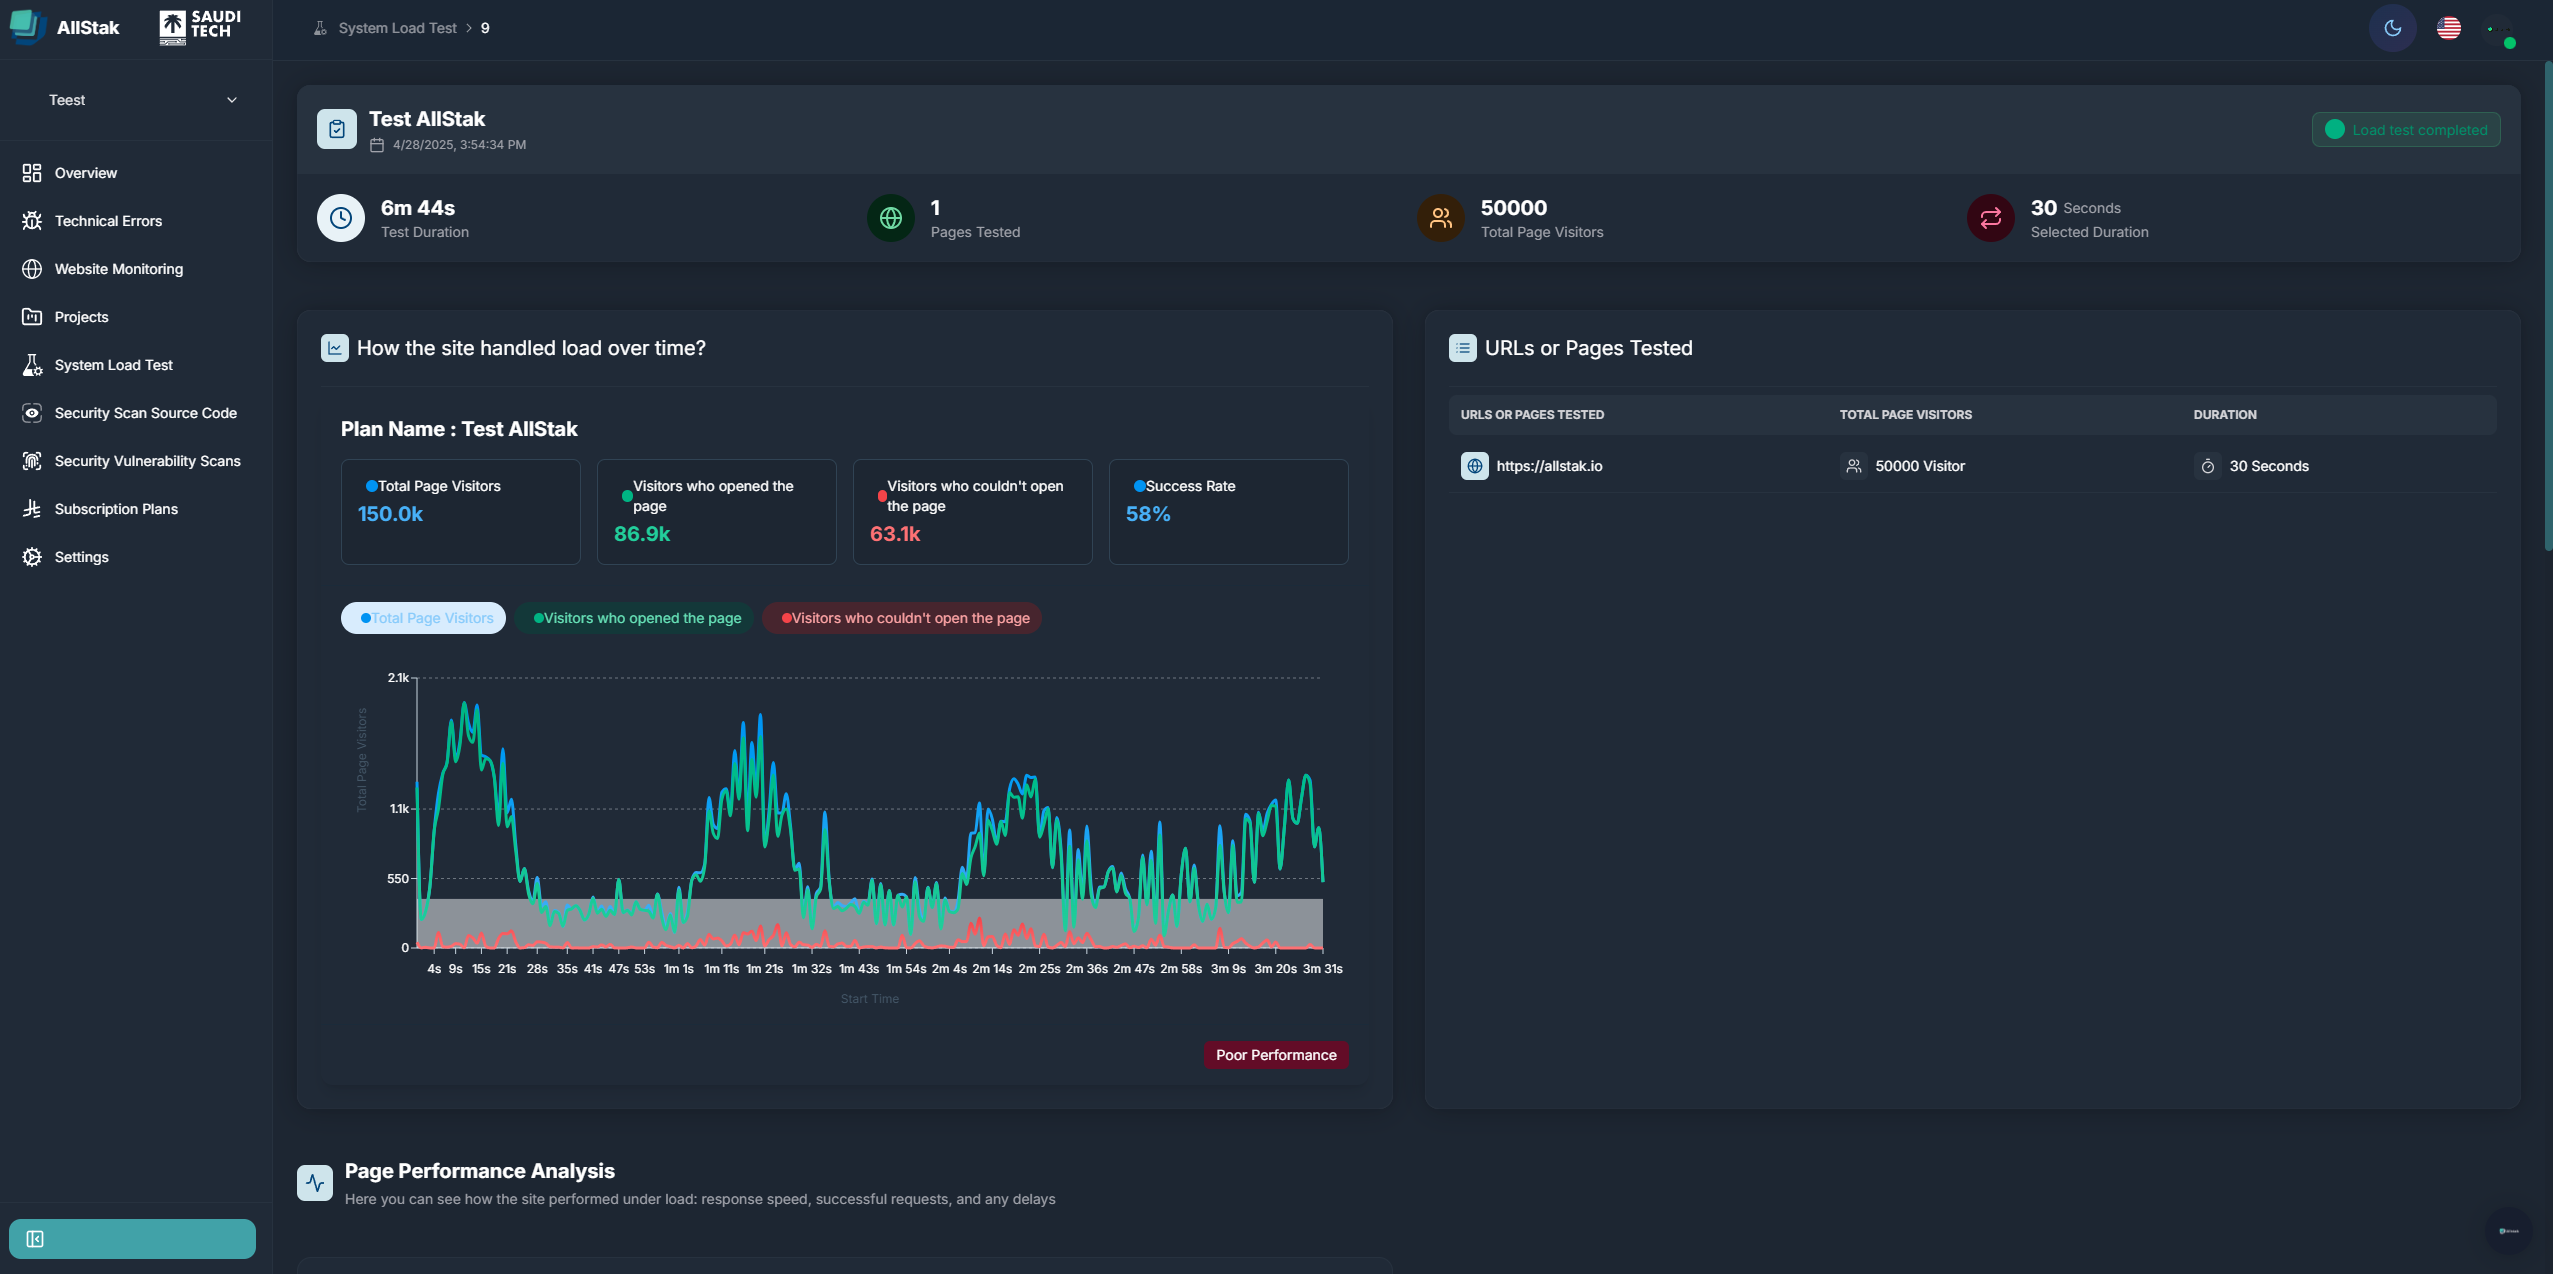Click the Pages Tested globe icon
Image resolution: width=2553 pixels, height=1274 pixels.
point(891,218)
